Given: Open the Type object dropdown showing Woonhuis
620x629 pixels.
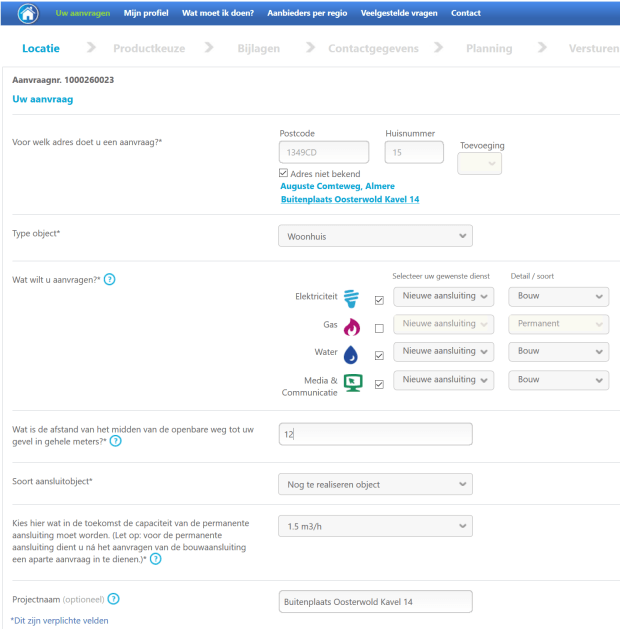Looking at the screenshot, I should tap(375, 235).
